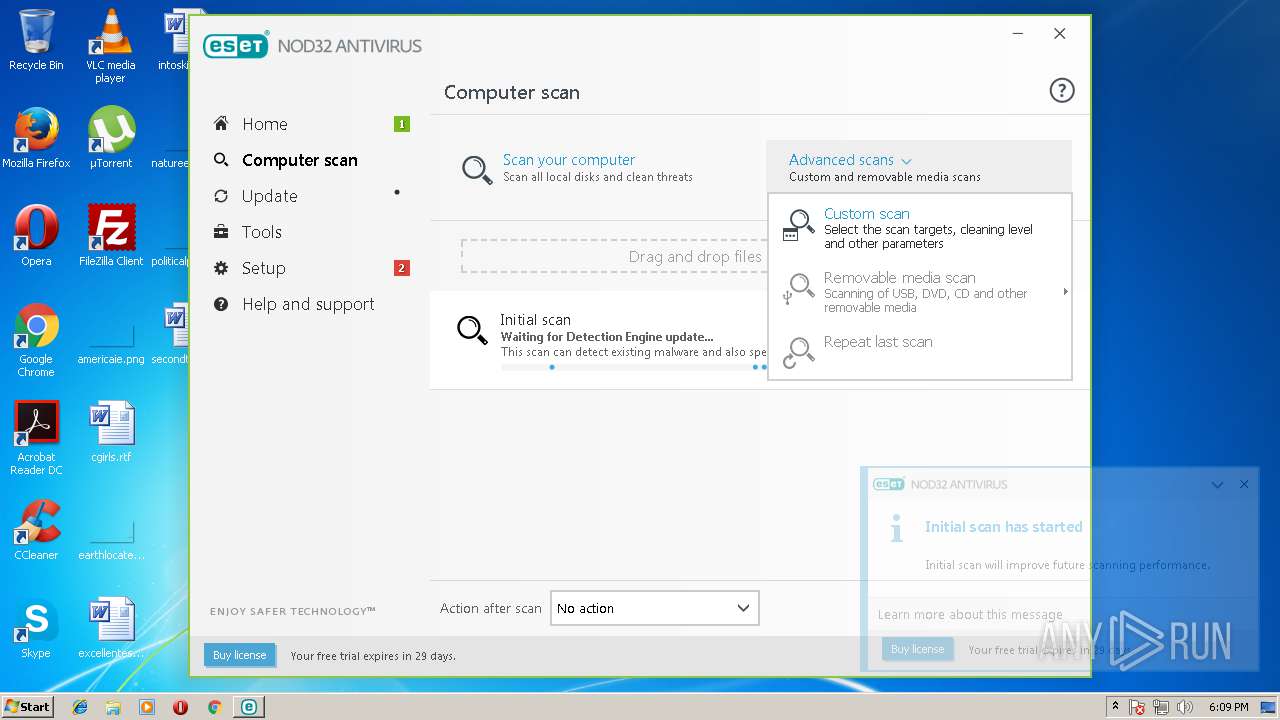Open Acrobat Reader DC desktop shortcut
1280x720 pixels.
36,439
